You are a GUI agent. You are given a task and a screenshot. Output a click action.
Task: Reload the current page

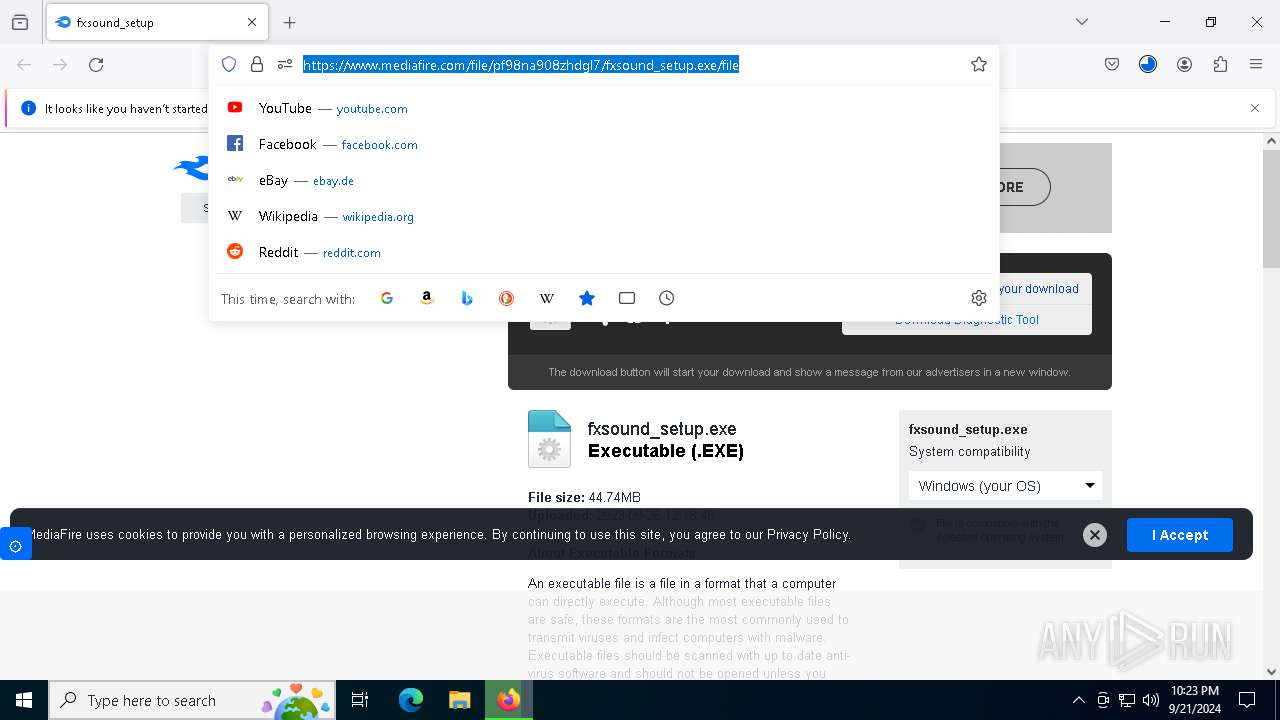click(x=96, y=64)
